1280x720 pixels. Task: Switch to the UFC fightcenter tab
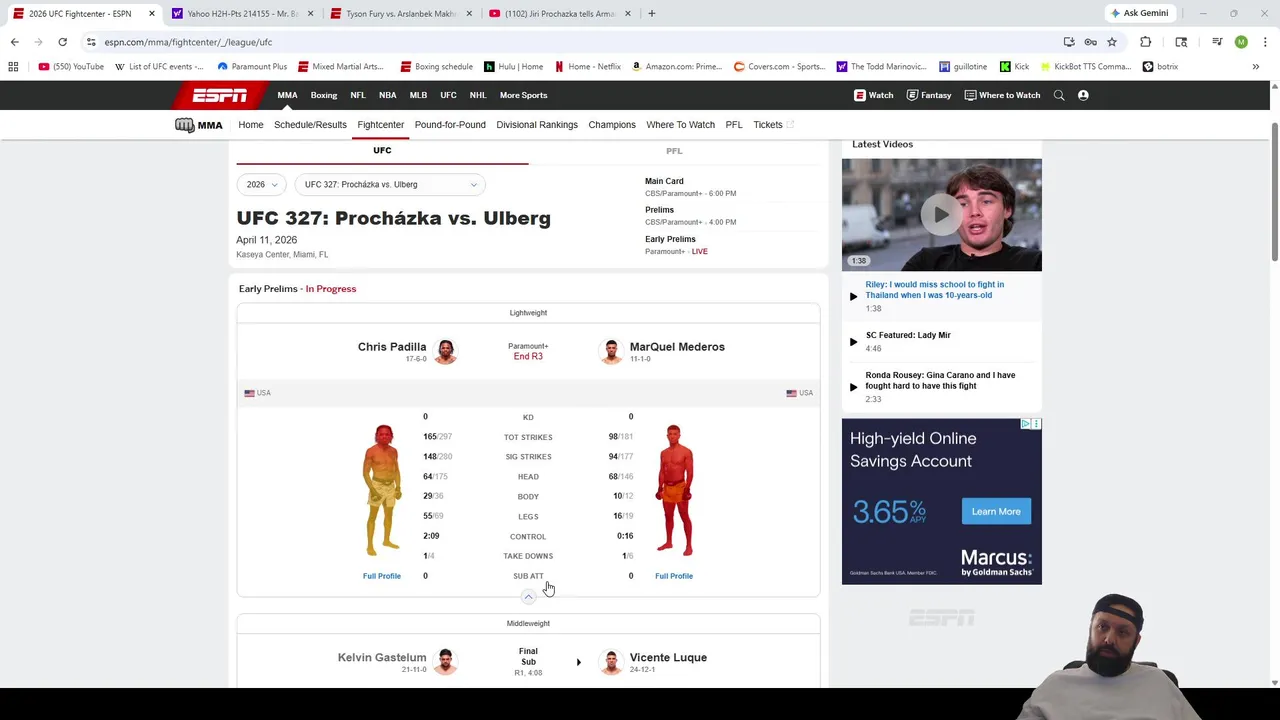coord(382,150)
